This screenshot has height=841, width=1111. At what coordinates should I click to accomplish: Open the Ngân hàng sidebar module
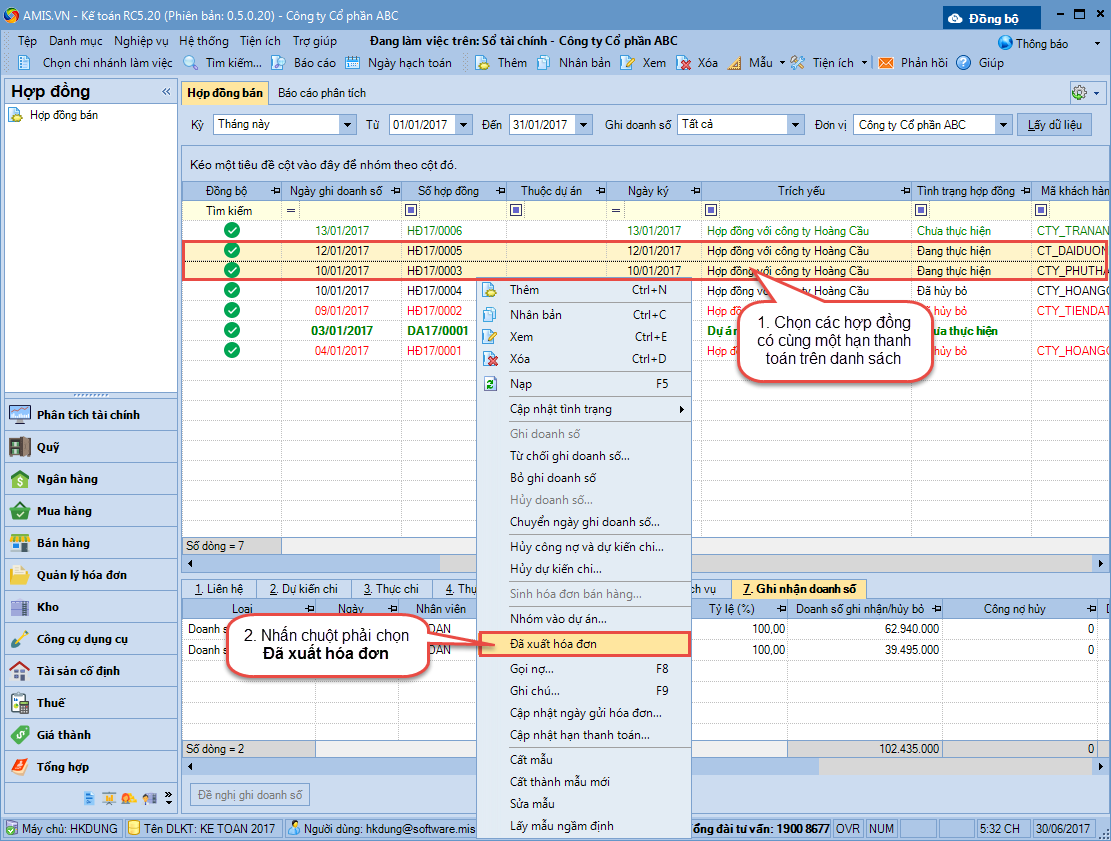[x=66, y=479]
